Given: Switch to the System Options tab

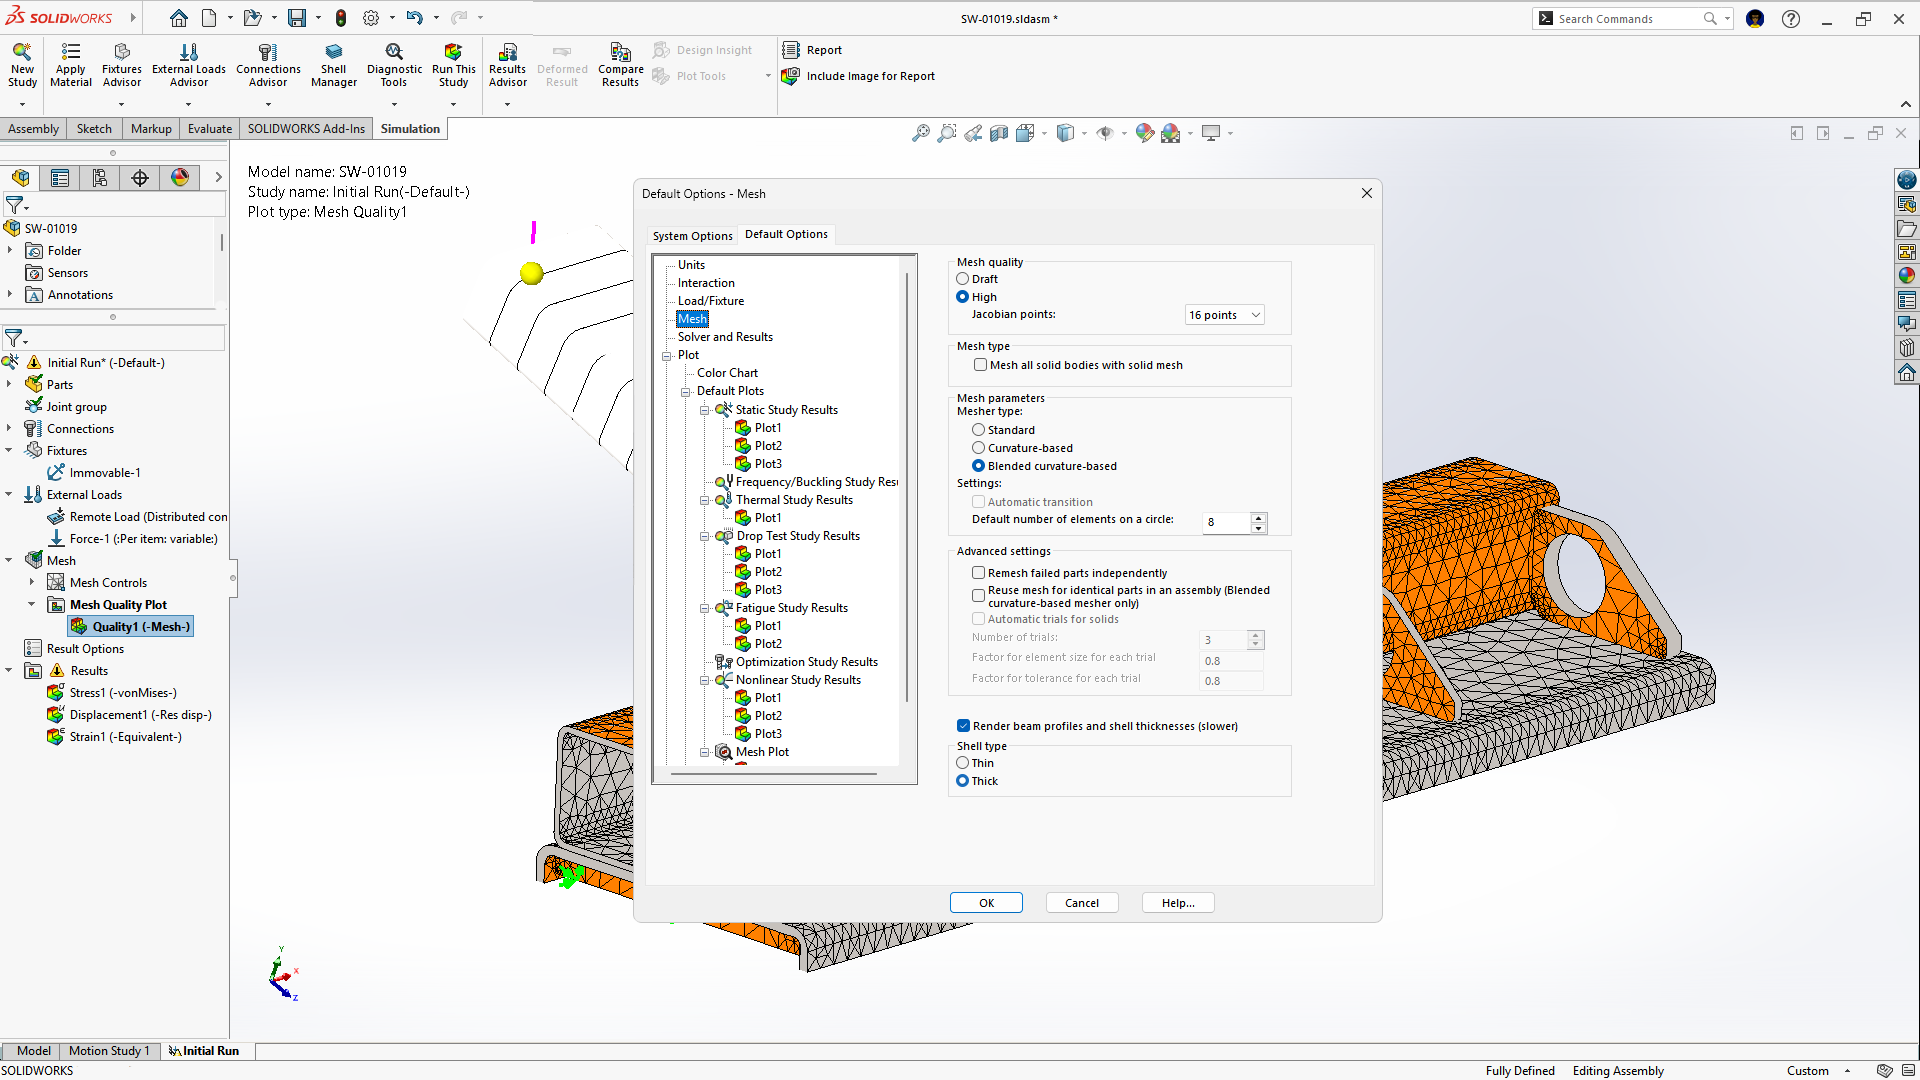Looking at the screenshot, I should pyautogui.click(x=692, y=236).
